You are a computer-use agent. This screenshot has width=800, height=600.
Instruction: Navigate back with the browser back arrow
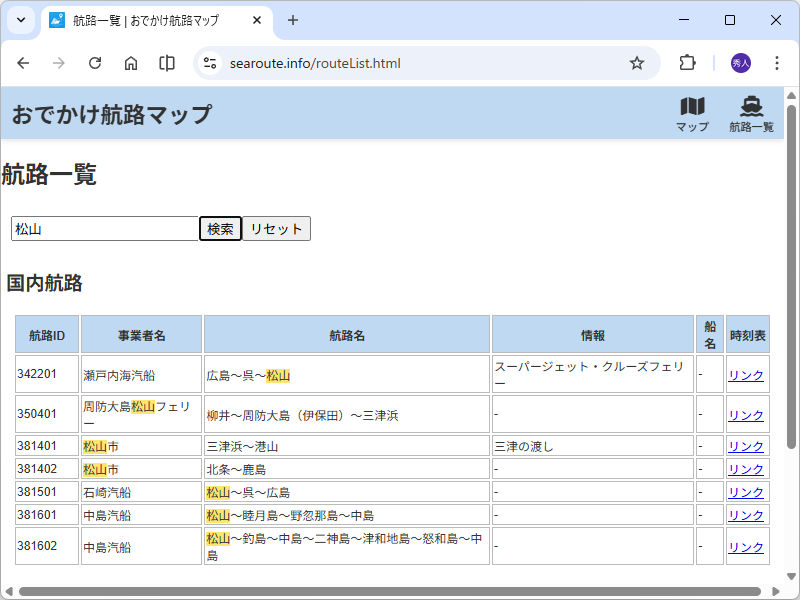23,63
